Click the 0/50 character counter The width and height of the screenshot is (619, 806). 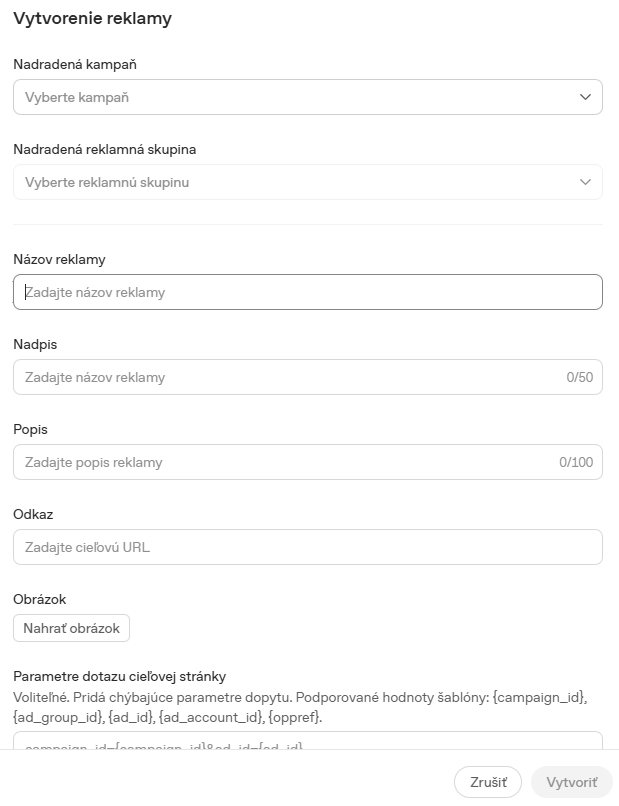pyautogui.click(x=579, y=377)
